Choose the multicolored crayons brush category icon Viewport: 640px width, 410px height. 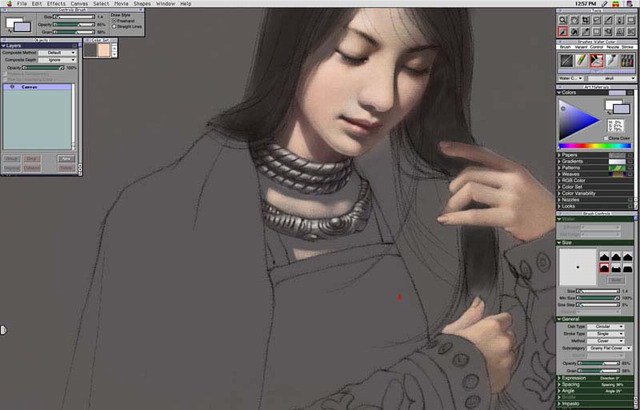[x=627, y=61]
